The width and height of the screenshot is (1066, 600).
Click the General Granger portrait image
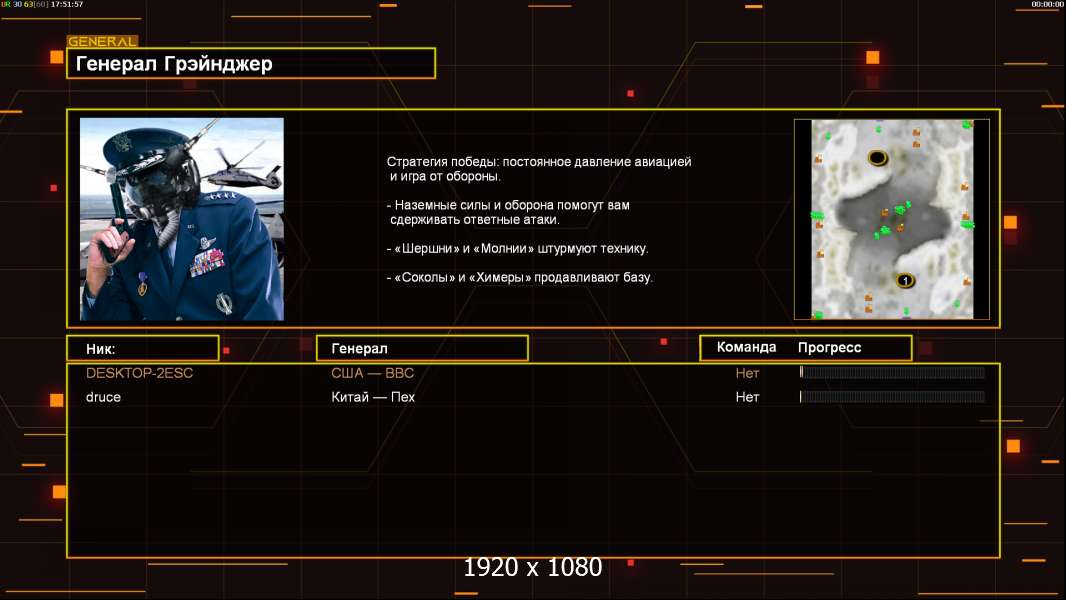(182, 219)
